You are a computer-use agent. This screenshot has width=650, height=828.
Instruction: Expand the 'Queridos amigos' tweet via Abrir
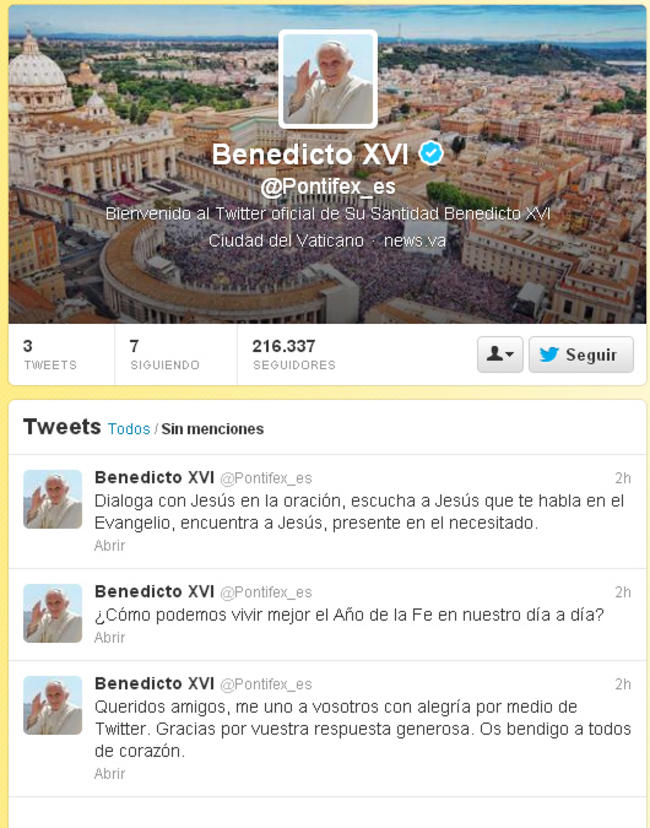pos(109,774)
